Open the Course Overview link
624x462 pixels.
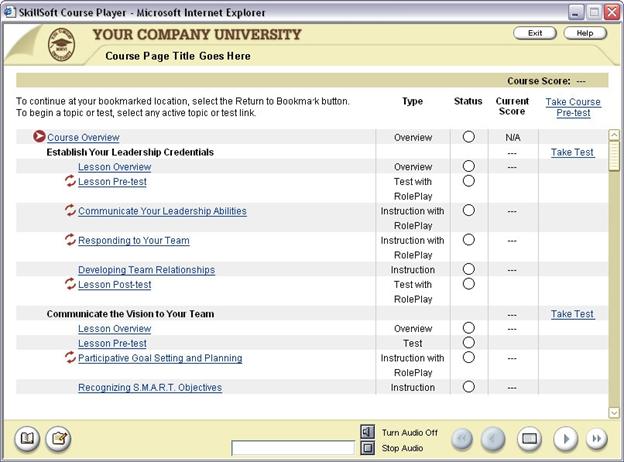pyautogui.click(x=83, y=138)
